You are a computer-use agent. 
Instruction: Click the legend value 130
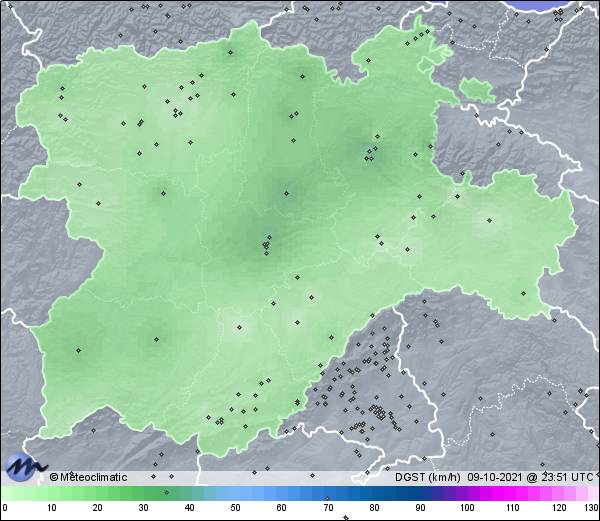[592, 508]
